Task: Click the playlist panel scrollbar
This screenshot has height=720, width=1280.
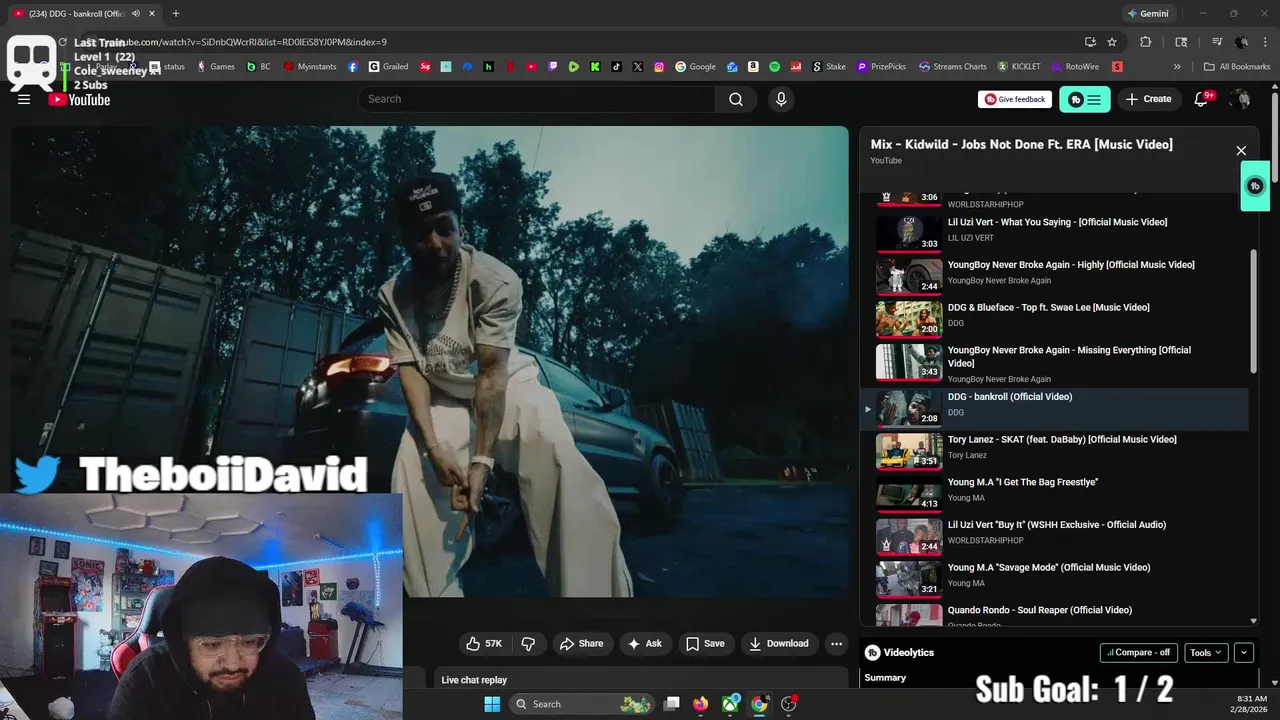Action: coord(1254,310)
